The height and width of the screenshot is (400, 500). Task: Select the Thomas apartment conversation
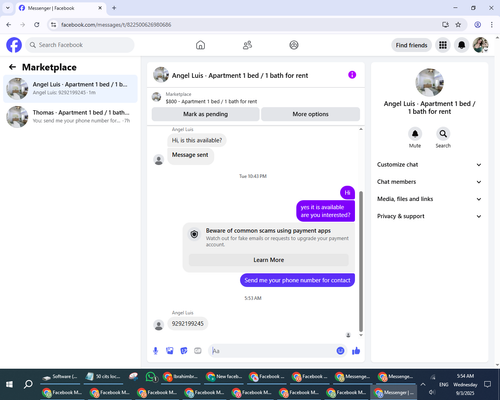coord(70,117)
